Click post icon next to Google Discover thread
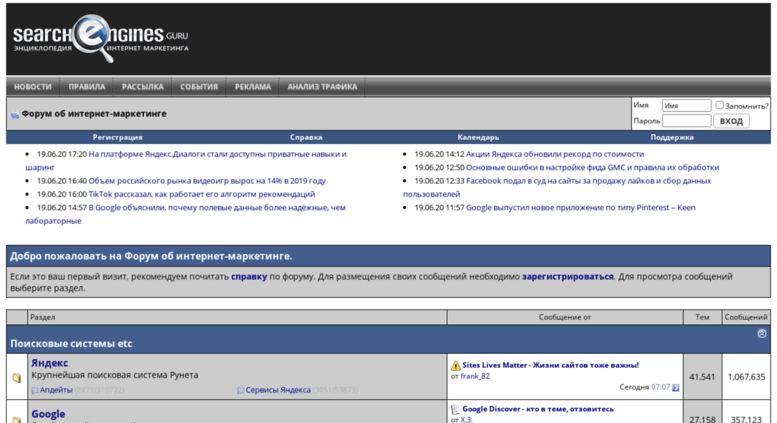This screenshot has width=777, height=423. 455,410
